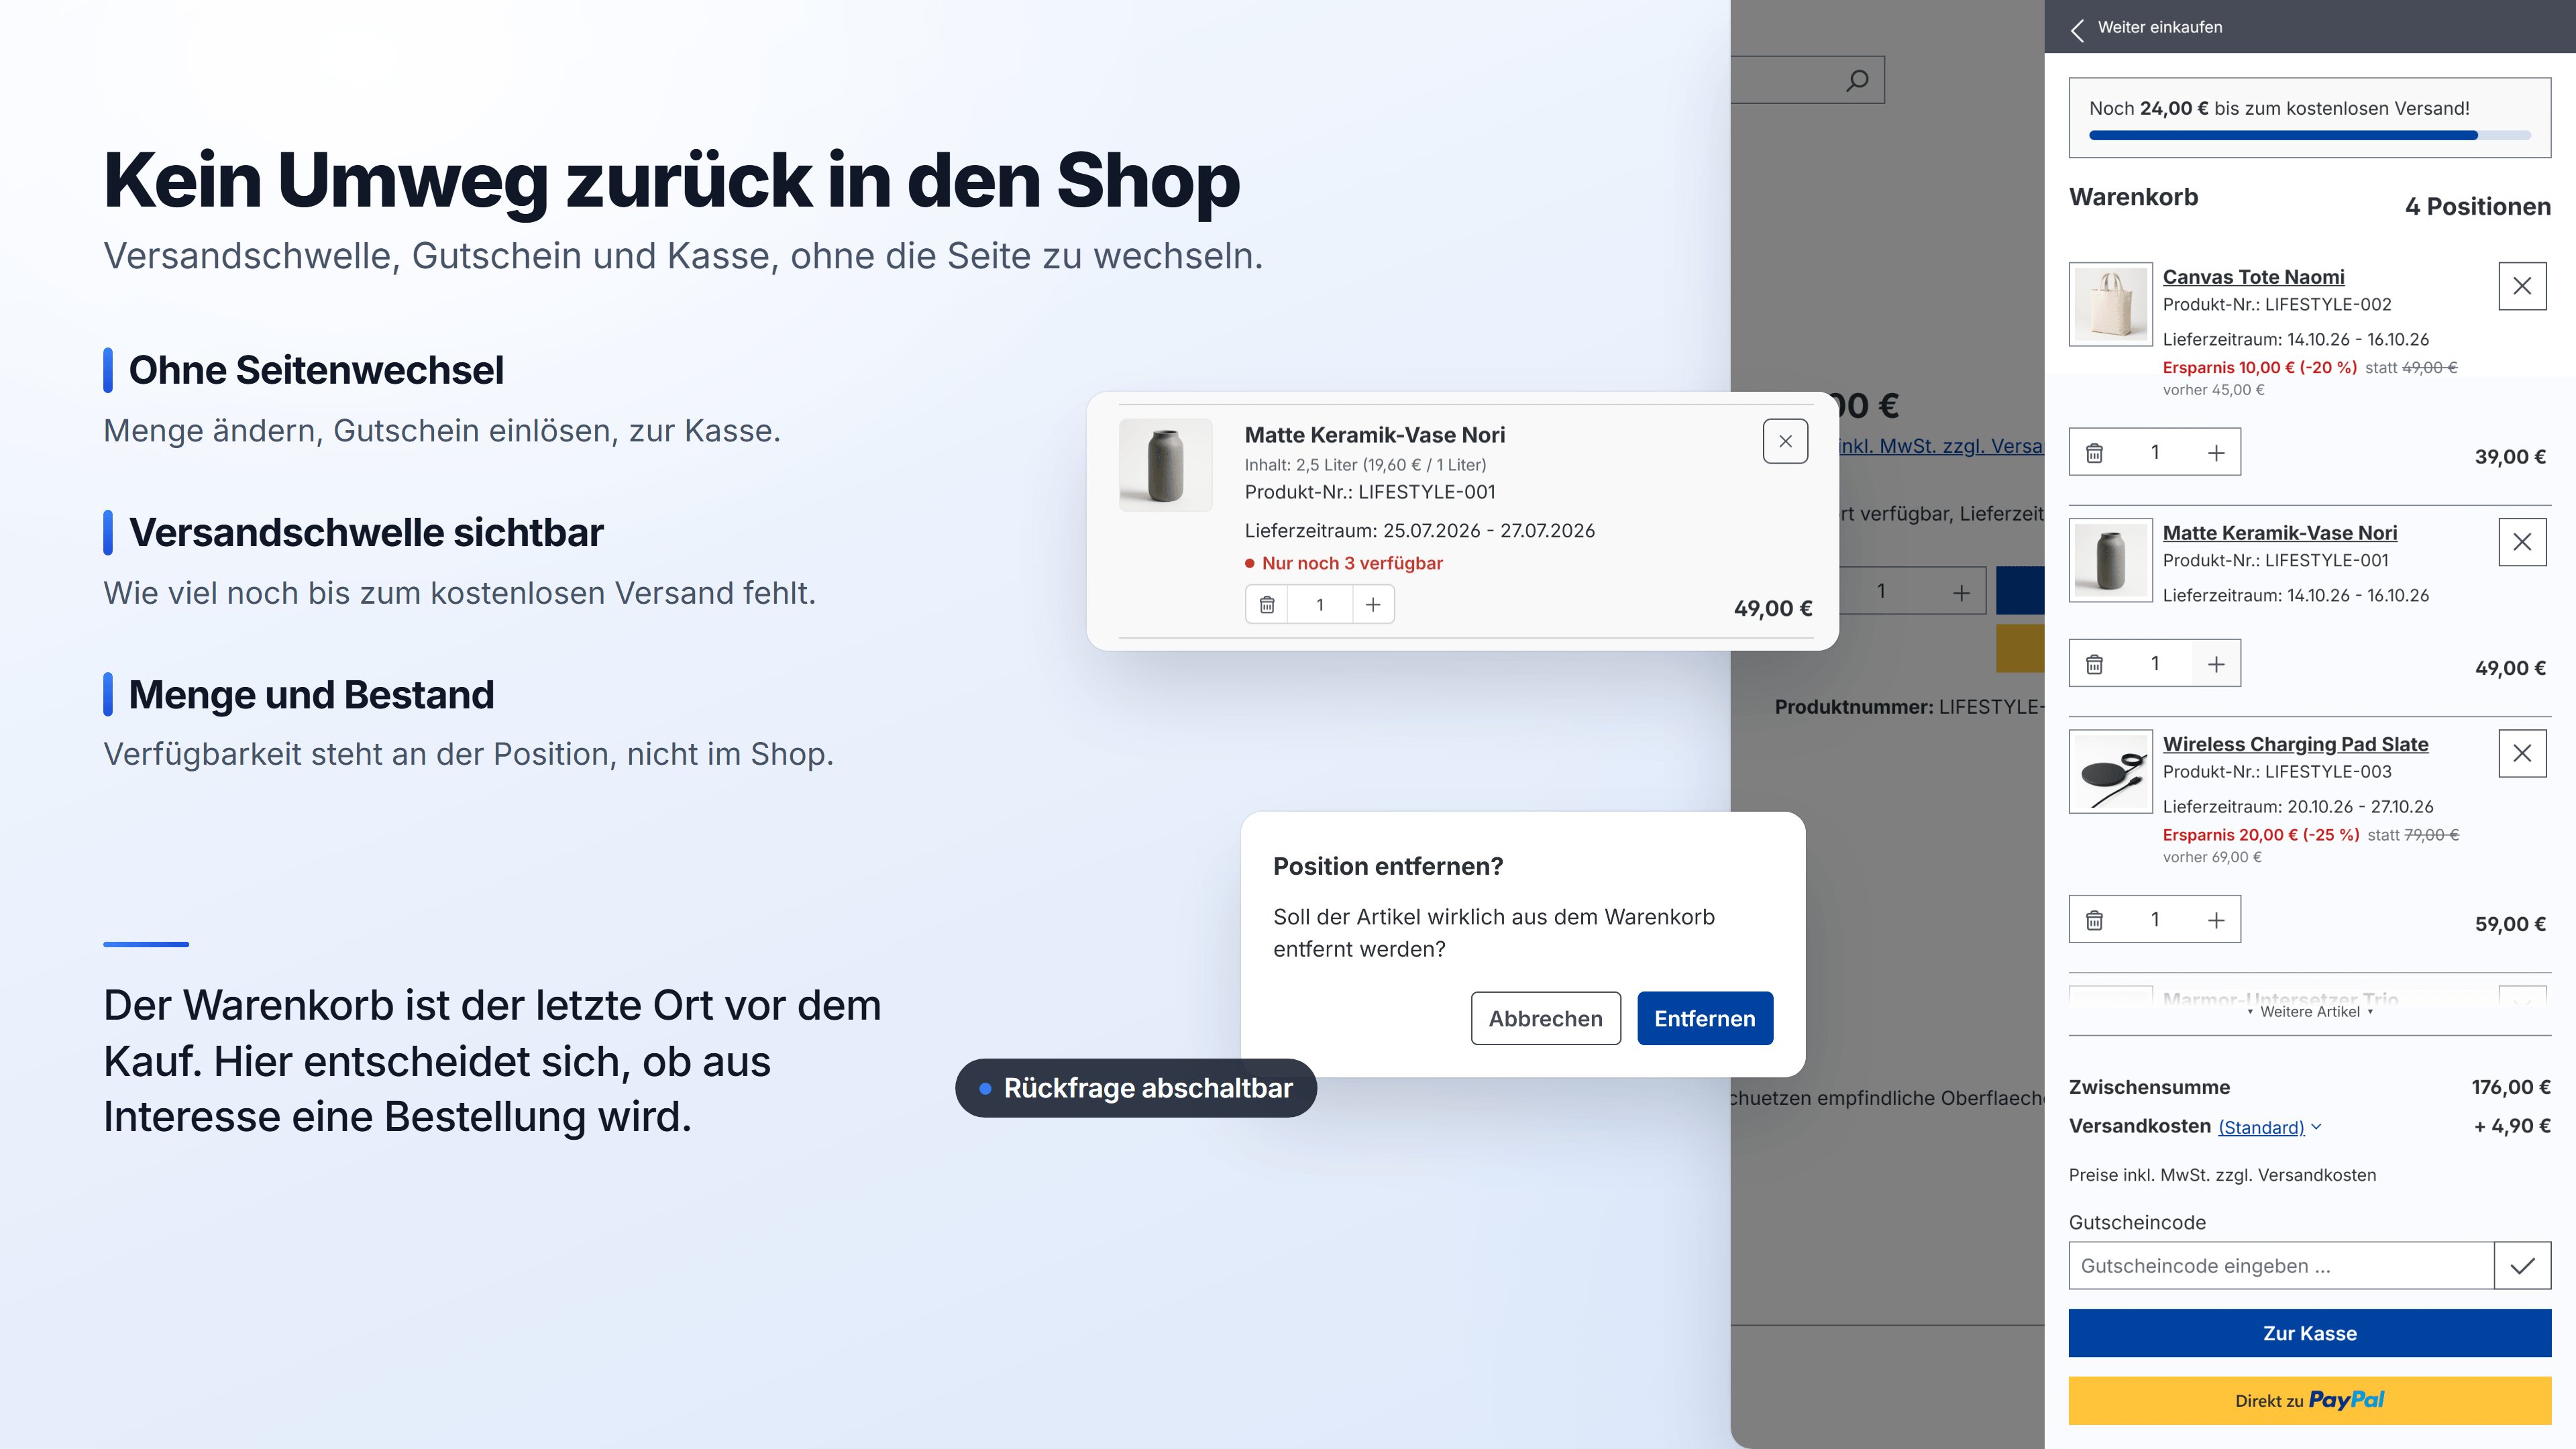Click the Wireless Charging Pad thumbnail
Viewport: 2576px width, 1449px height.
[2111, 771]
